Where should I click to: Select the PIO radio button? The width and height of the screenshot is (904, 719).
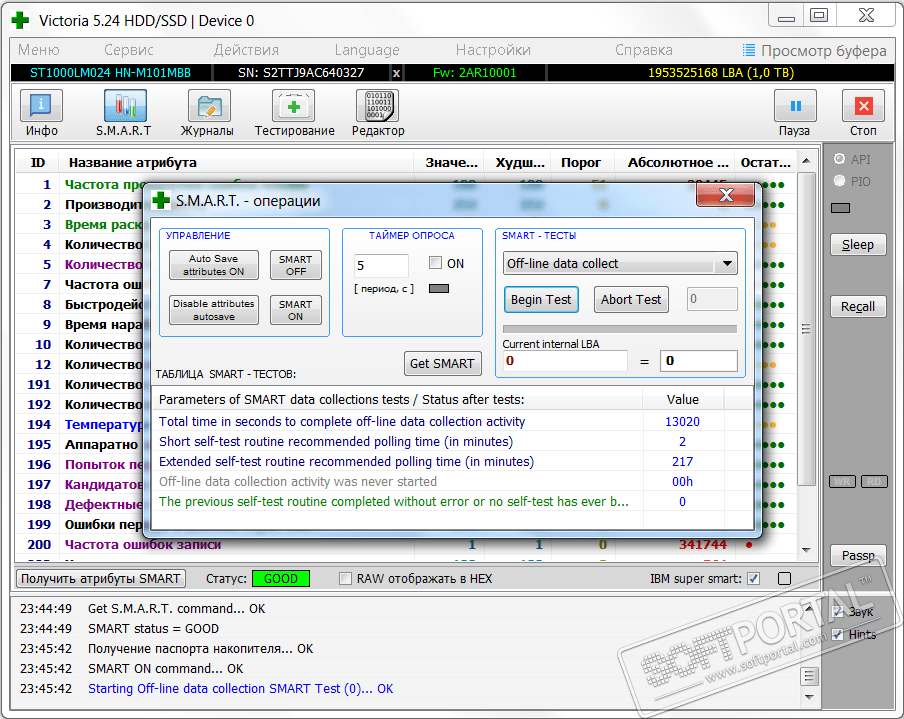click(839, 181)
